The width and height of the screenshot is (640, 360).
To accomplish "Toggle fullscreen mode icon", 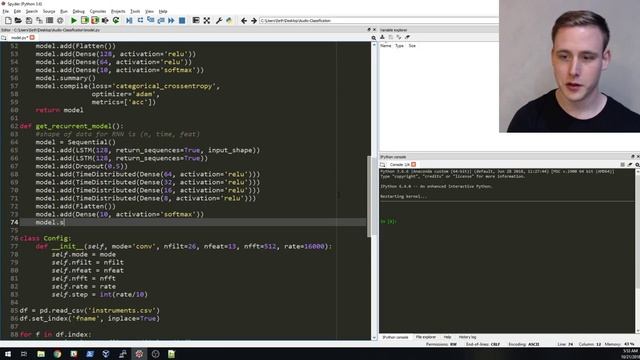I will click(207, 20).
